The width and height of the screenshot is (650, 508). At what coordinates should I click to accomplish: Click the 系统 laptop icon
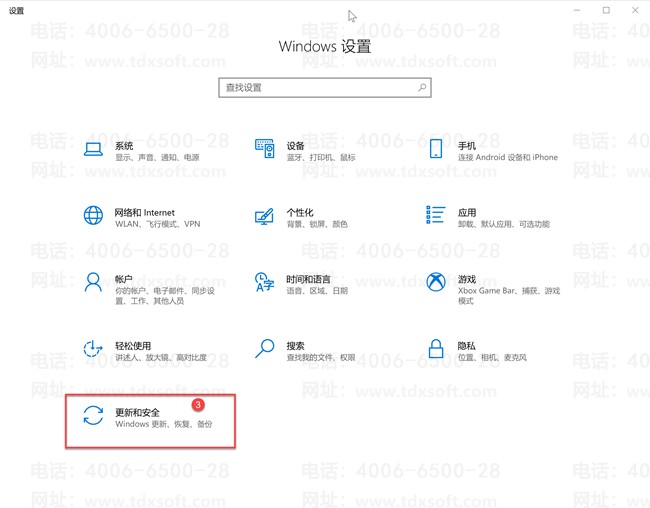[93, 150]
